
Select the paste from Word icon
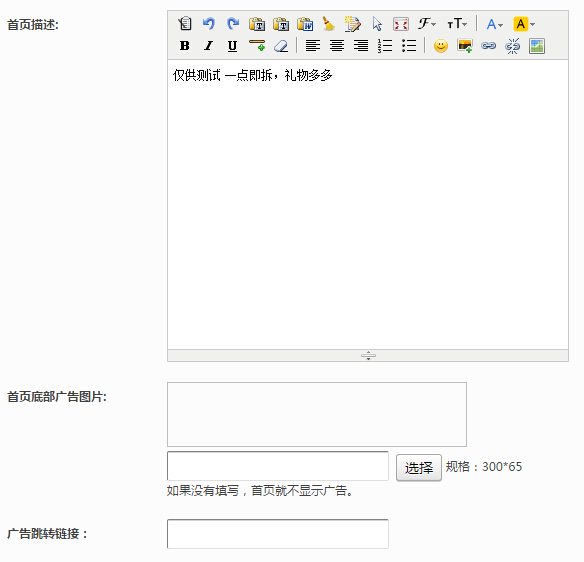305,24
